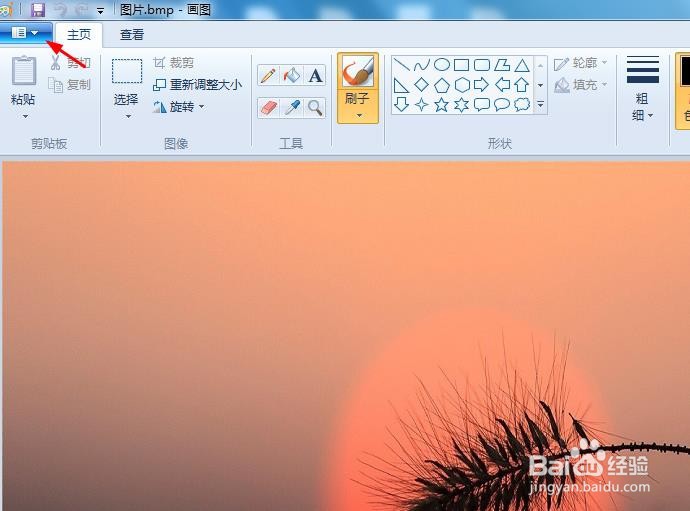Click the 刷子 brush icon

[x=358, y=71]
